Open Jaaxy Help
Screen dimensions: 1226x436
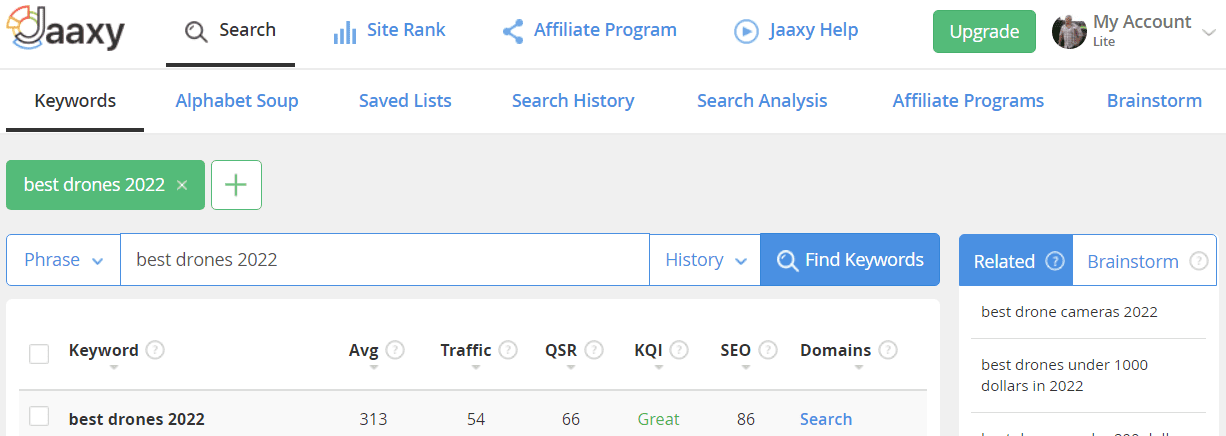point(796,31)
